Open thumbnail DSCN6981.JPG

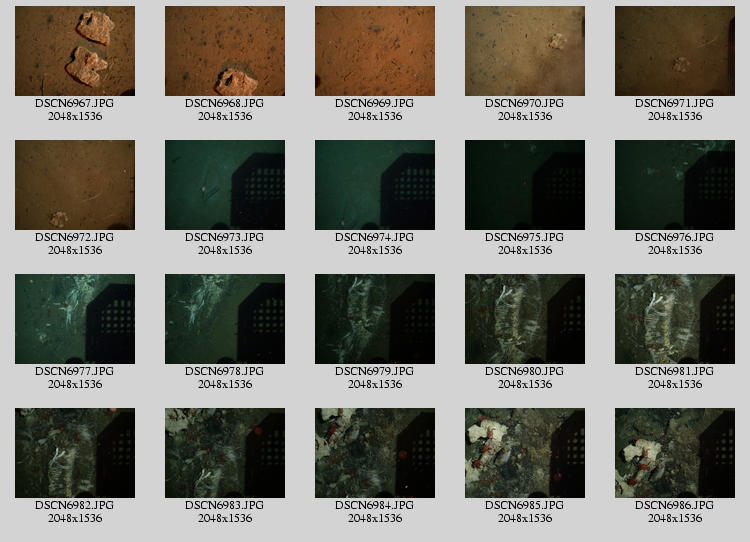point(675,319)
